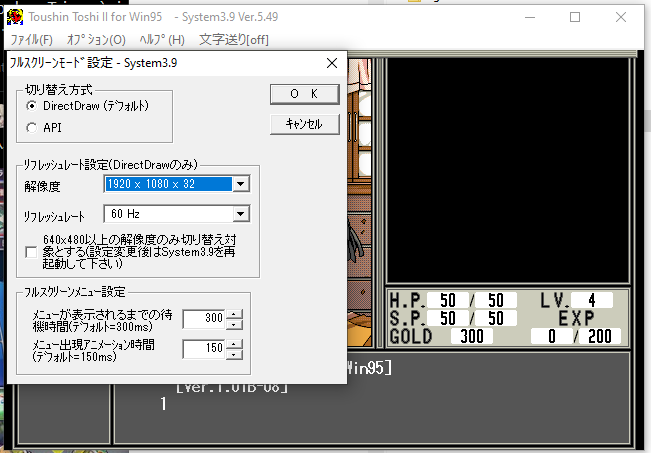Decrease the animation time spinner down arrow

click(234, 354)
